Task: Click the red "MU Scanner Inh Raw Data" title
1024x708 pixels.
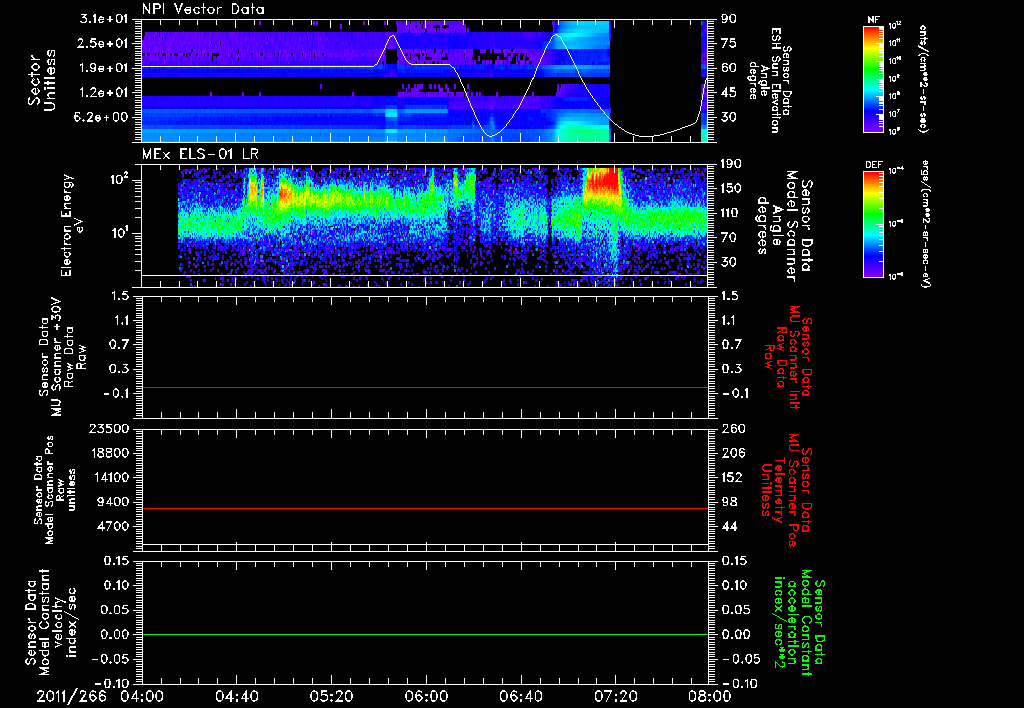Action: 788,357
